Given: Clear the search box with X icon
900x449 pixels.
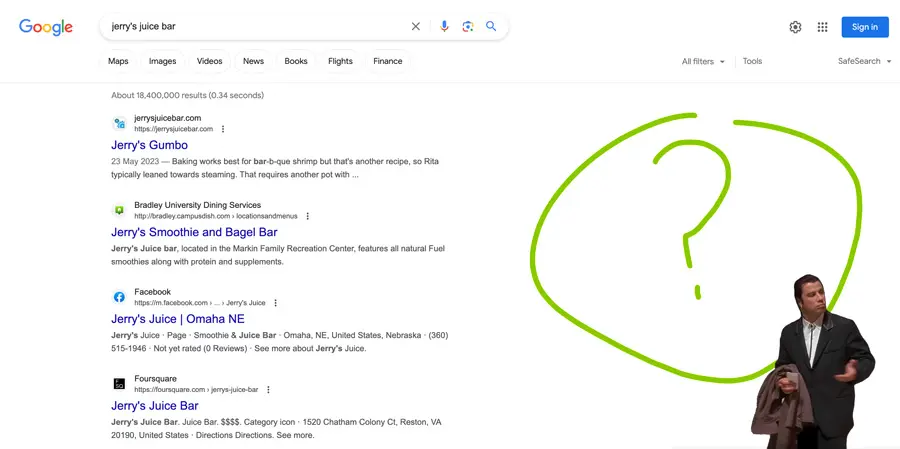Looking at the screenshot, I should 416,27.
